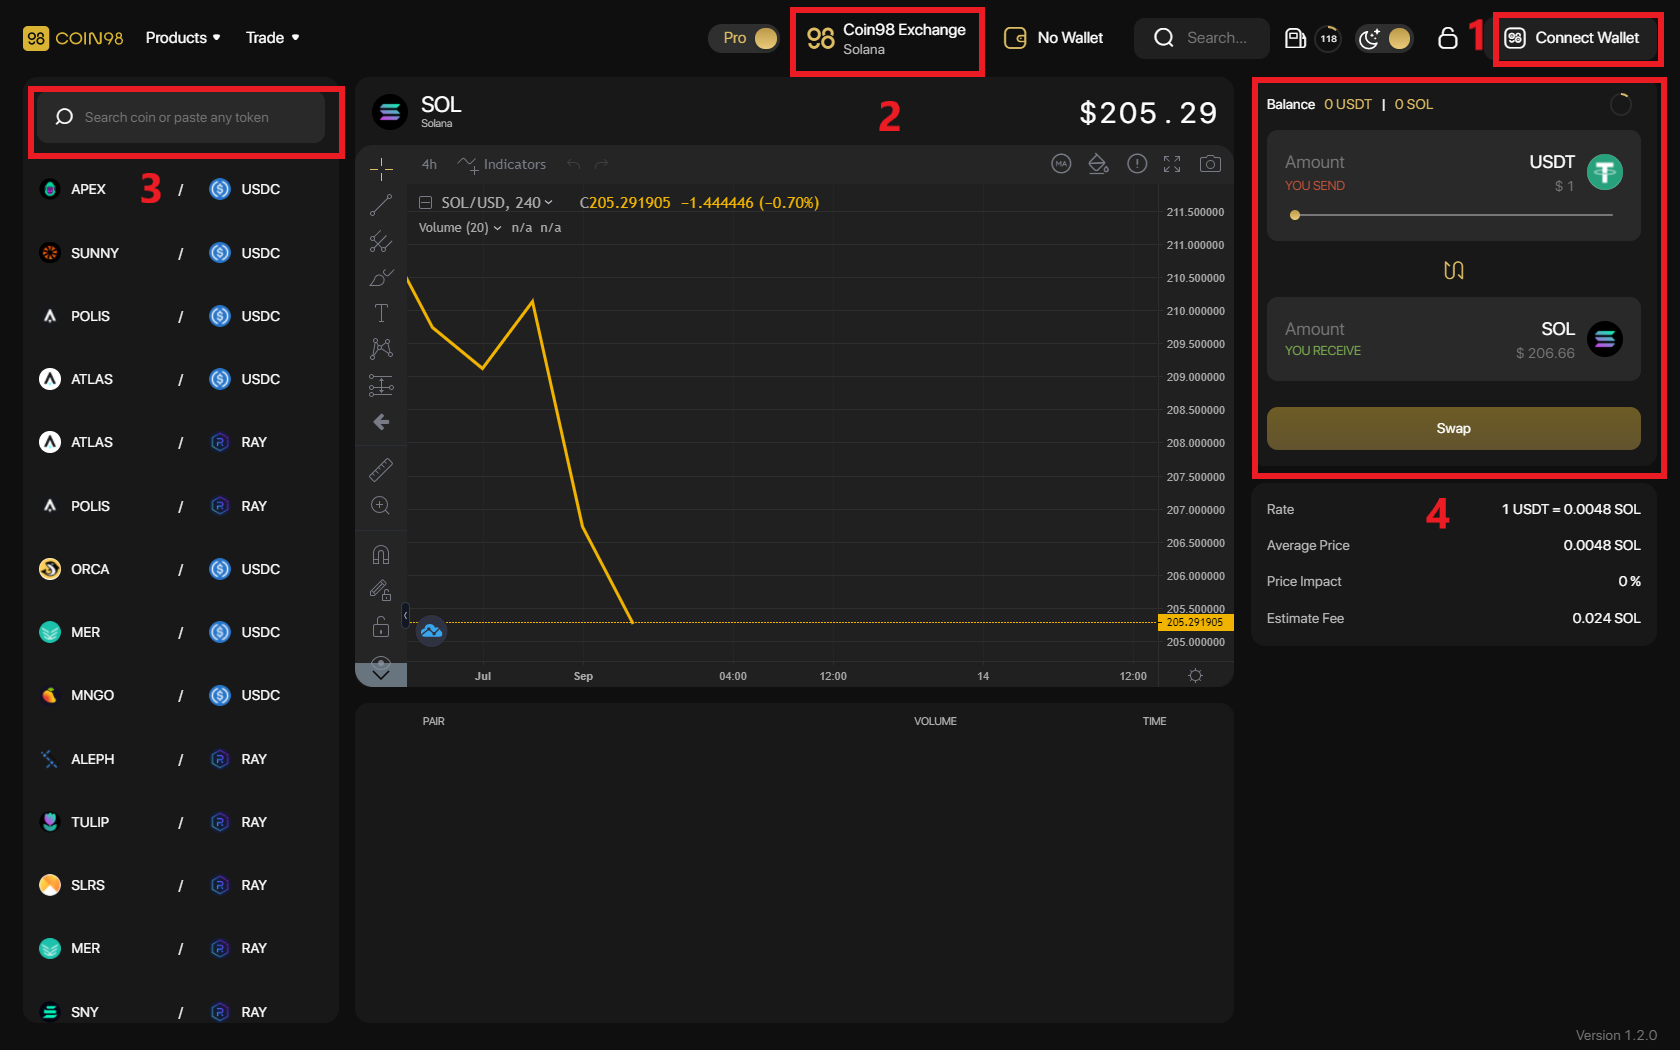Select SUNNY / USDC pair
1680x1050 pixels.
tap(182, 253)
